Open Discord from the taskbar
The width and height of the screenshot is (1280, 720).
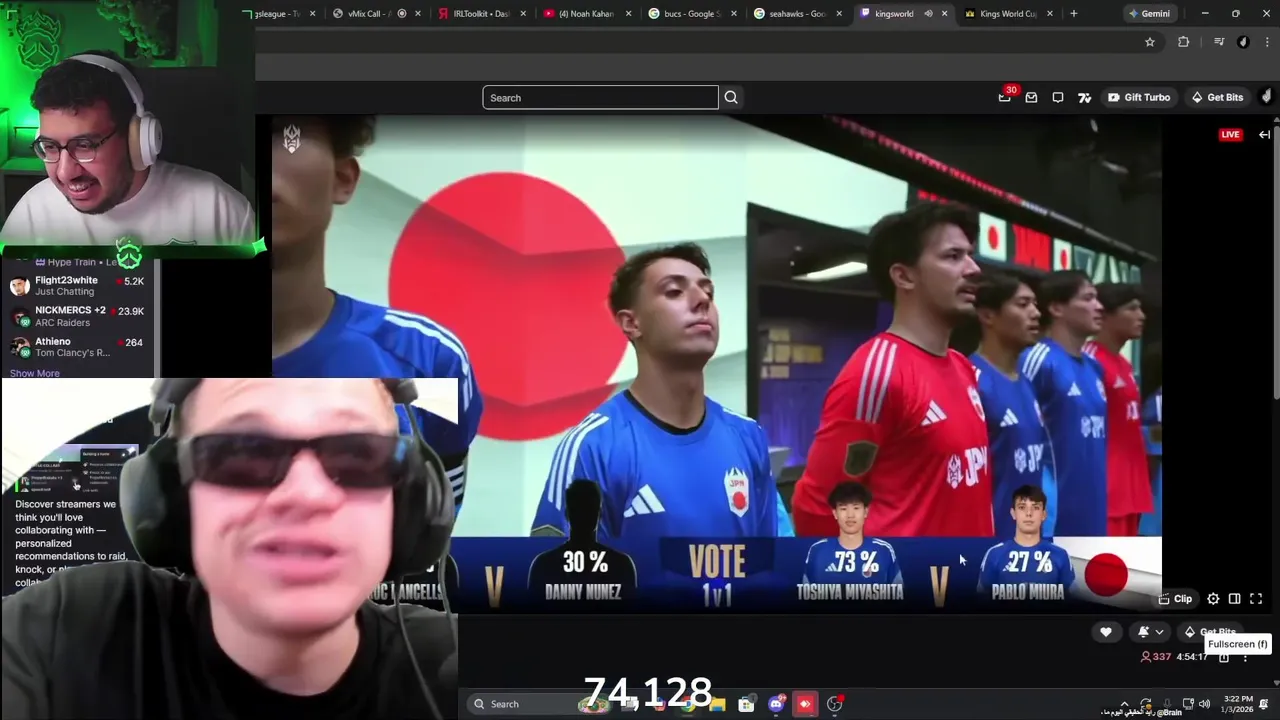click(776, 704)
